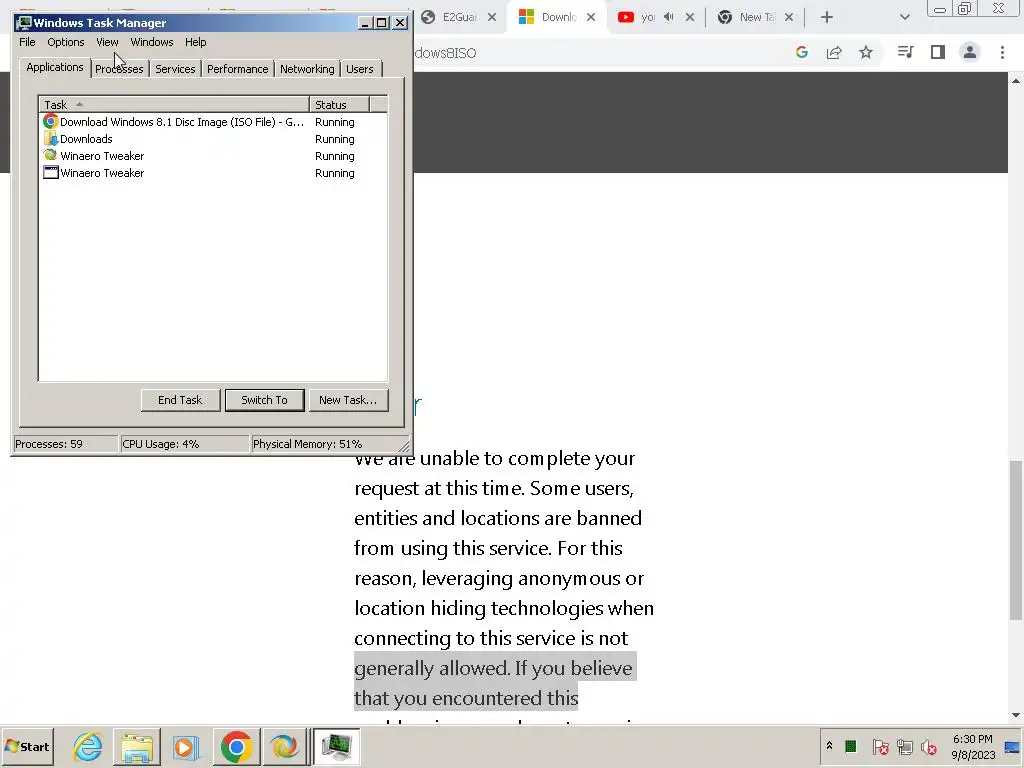Open the Windows menu in Task Manager
The height and width of the screenshot is (768, 1024).
[x=152, y=42]
